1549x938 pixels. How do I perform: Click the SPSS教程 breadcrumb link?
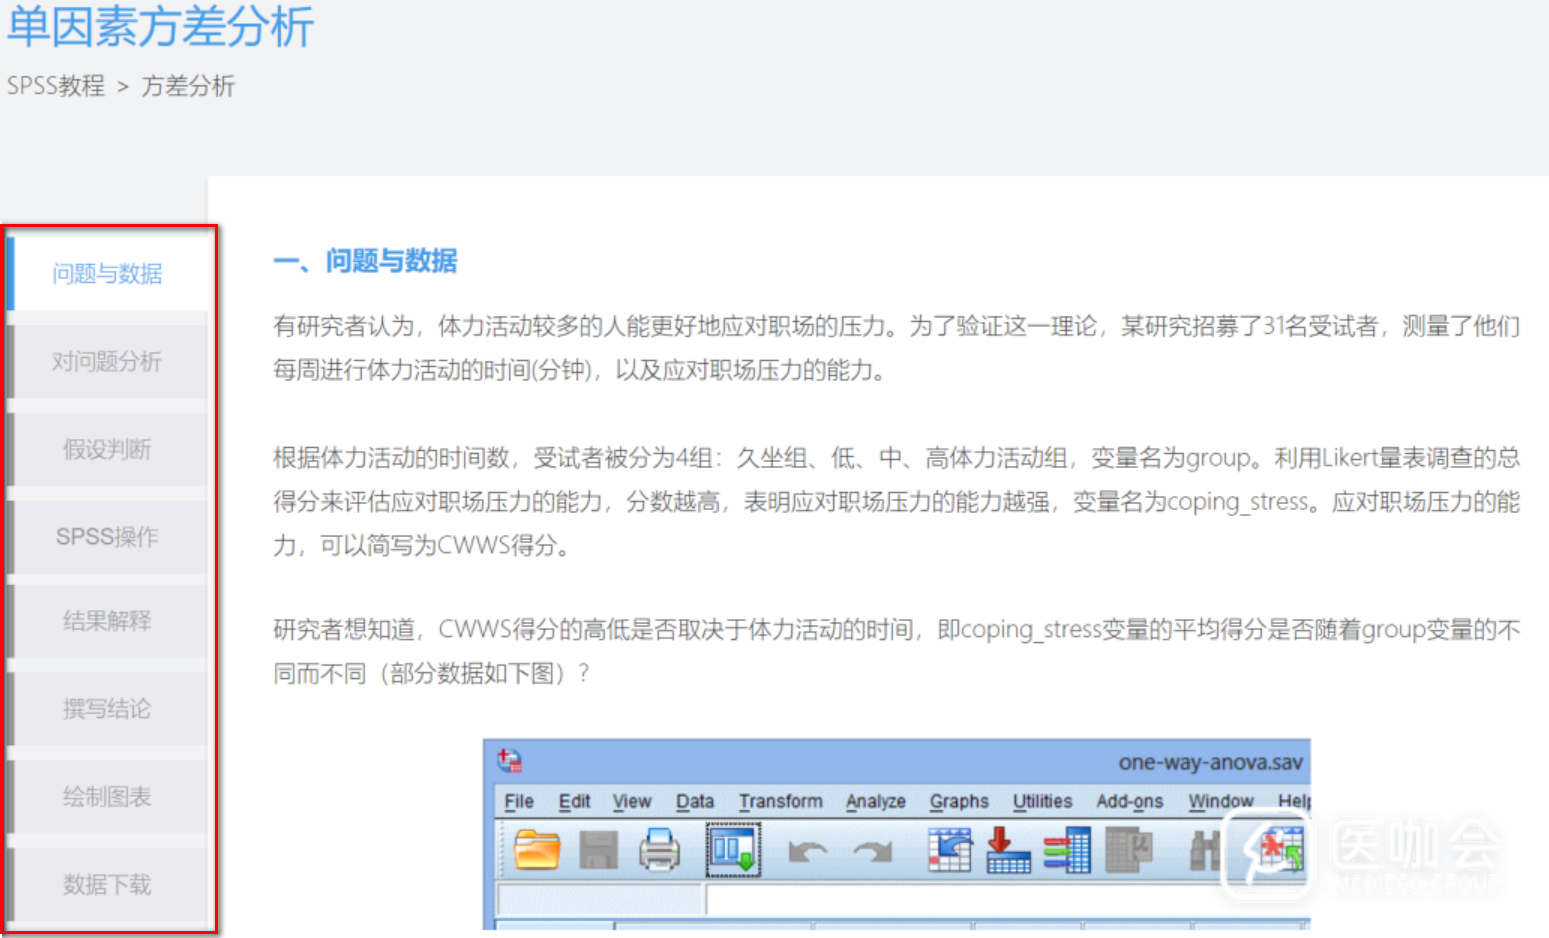tap(56, 86)
